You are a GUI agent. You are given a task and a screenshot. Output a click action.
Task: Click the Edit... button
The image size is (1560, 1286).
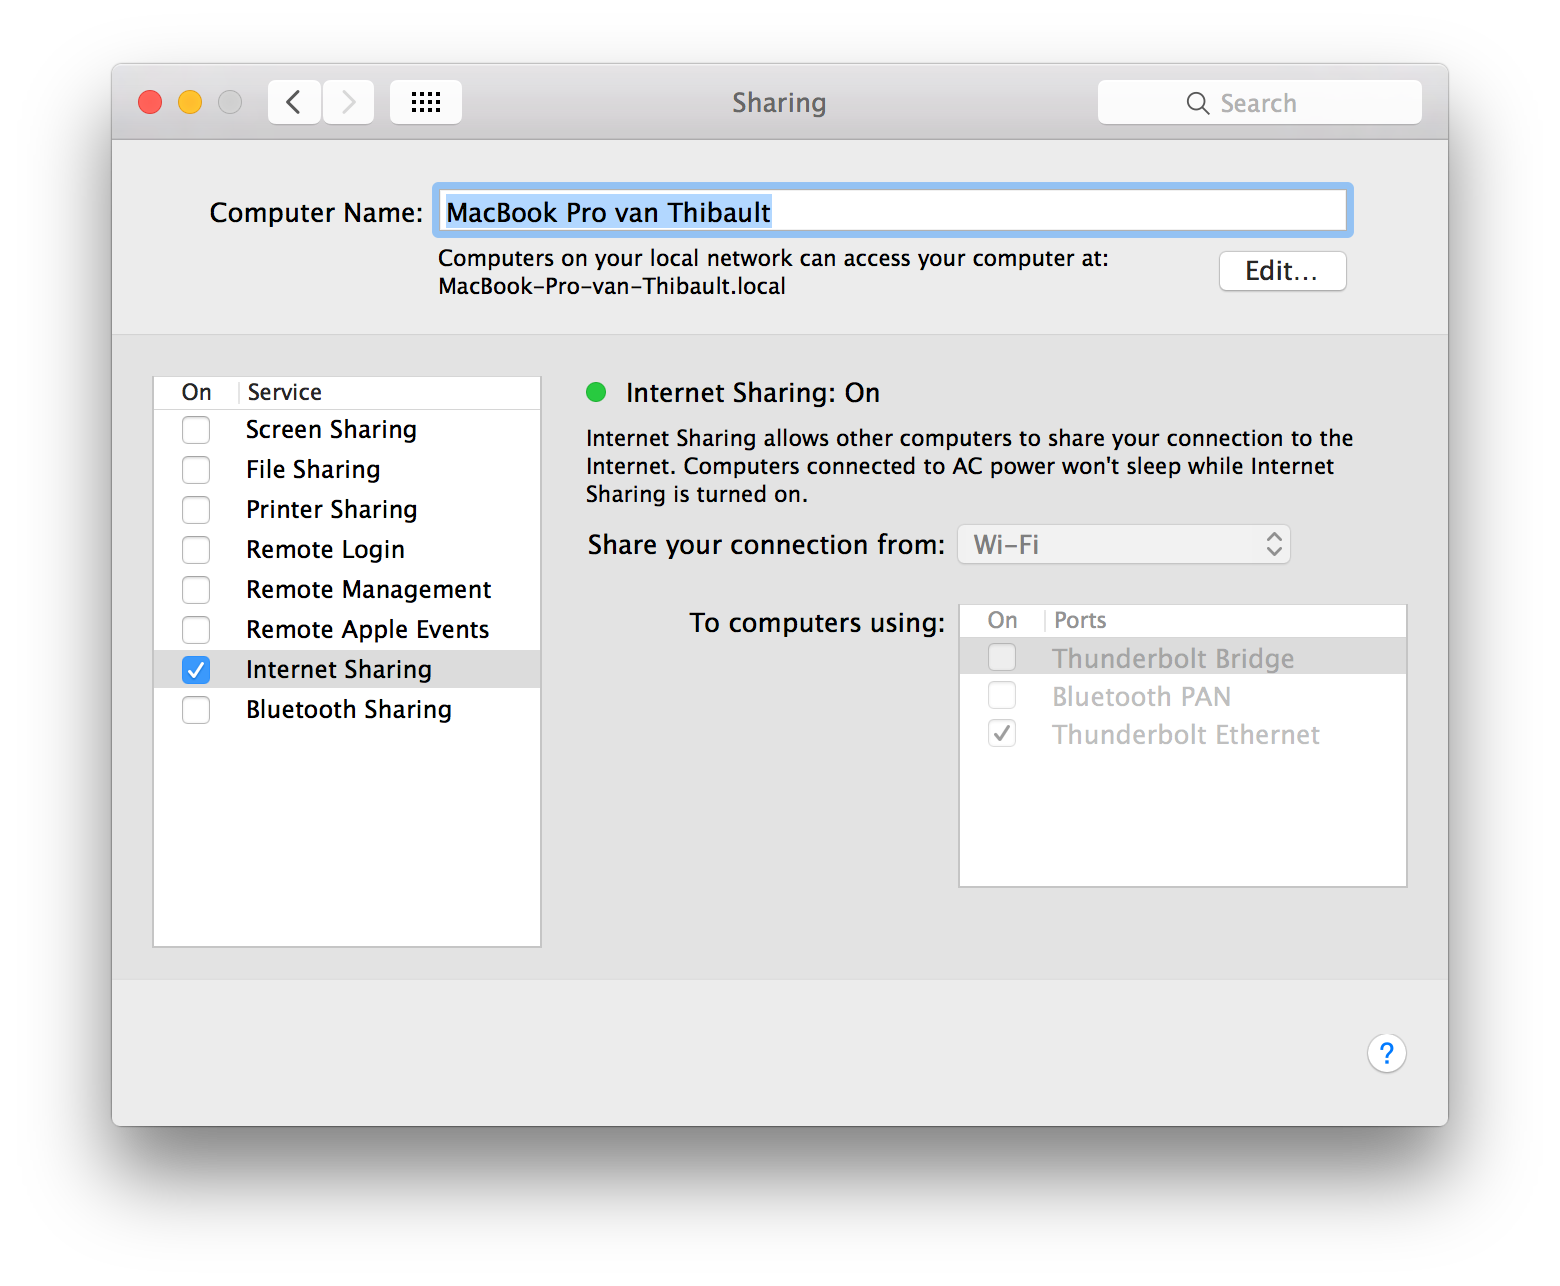pyautogui.click(x=1282, y=271)
